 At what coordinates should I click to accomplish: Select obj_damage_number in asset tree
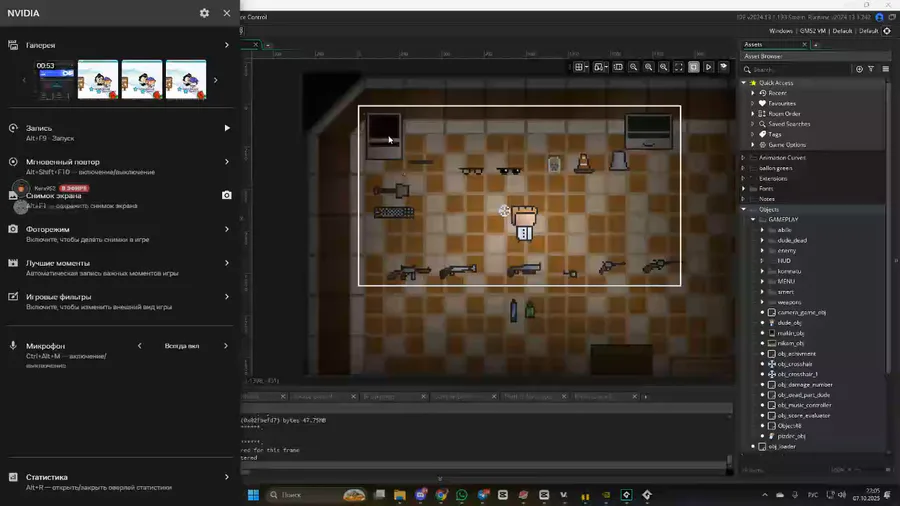[805, 385]
